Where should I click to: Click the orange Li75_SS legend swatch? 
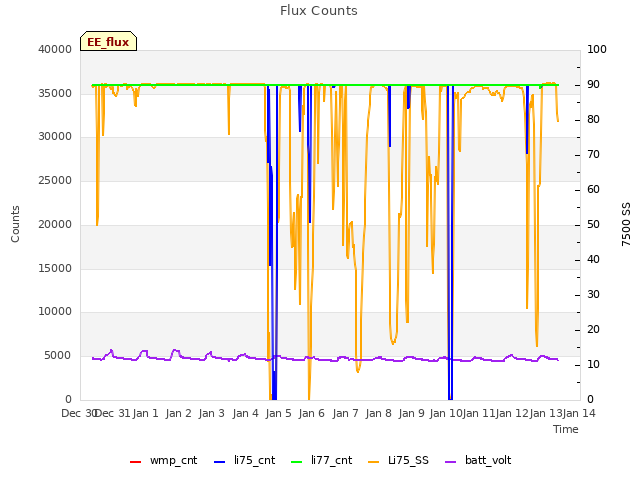pos(373,462)
